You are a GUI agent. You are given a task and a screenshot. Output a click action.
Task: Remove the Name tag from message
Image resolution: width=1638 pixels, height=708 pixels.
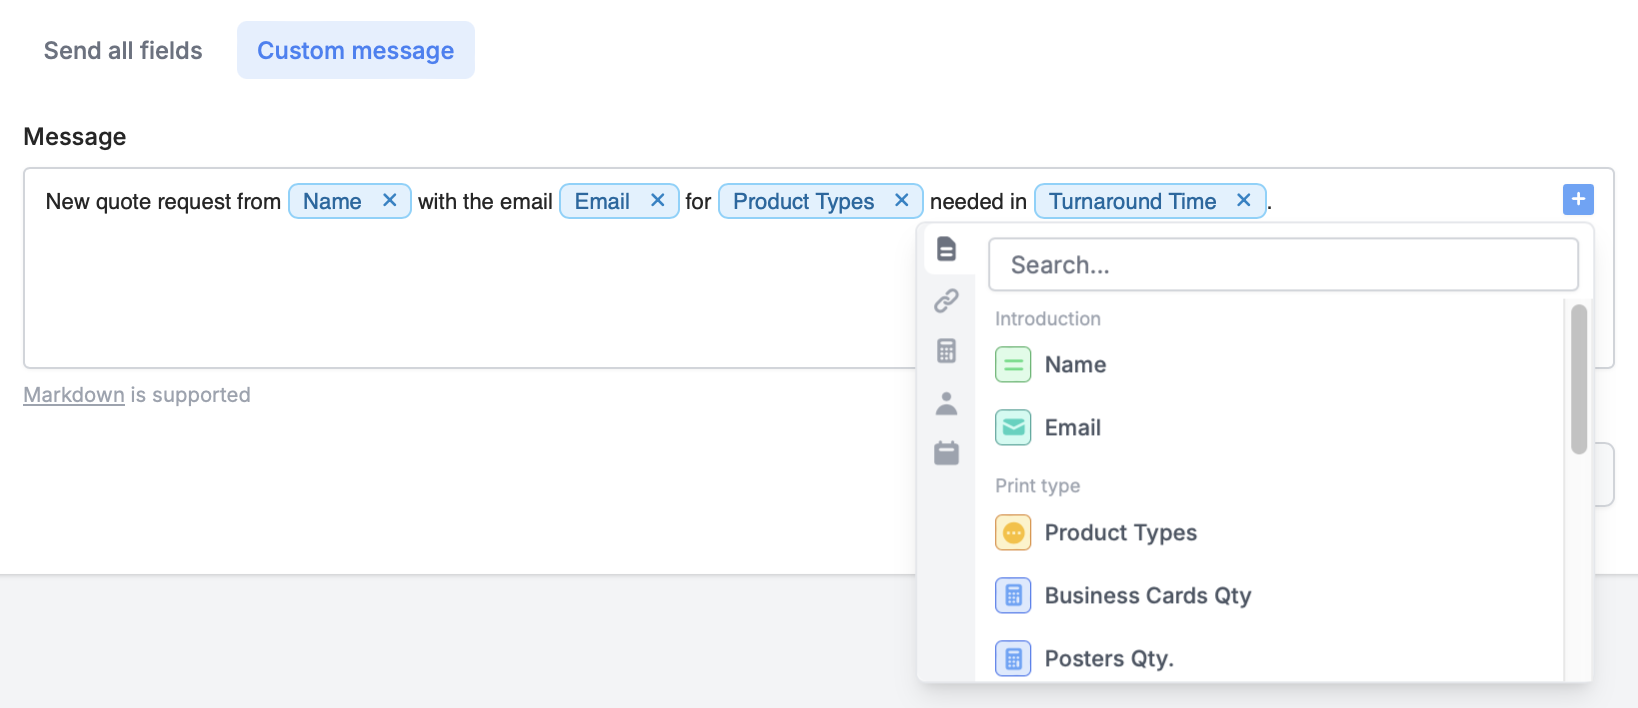pos(390,201)
